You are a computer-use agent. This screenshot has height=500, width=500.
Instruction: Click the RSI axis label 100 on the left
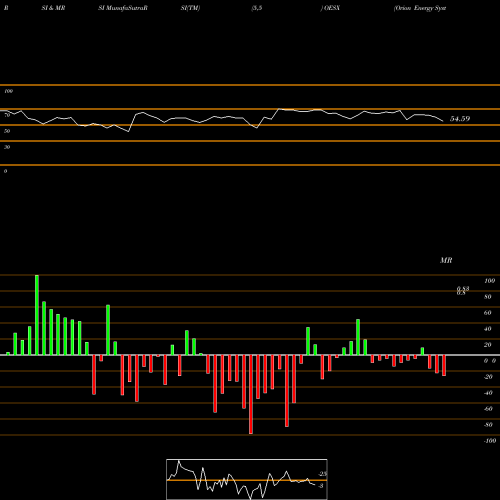[8, 91]
